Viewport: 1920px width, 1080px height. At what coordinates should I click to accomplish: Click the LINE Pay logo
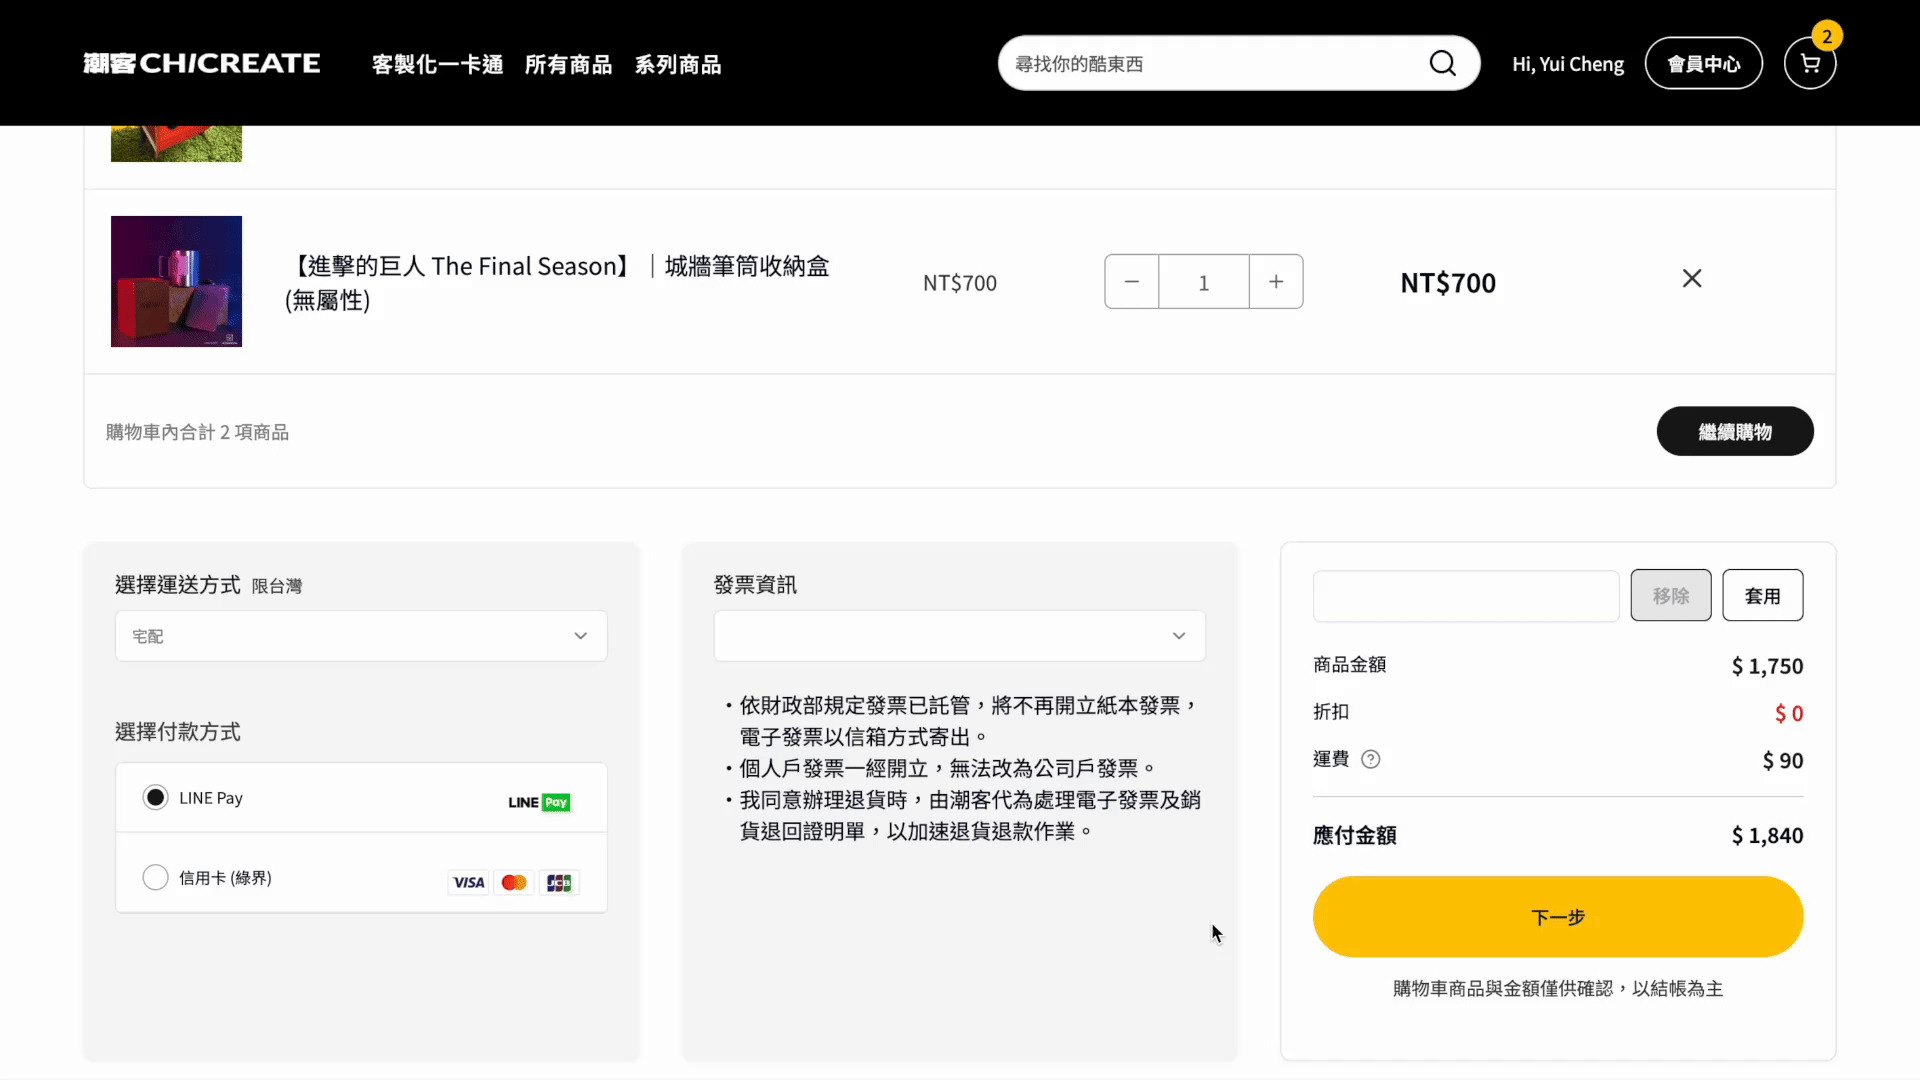(538, 802)
